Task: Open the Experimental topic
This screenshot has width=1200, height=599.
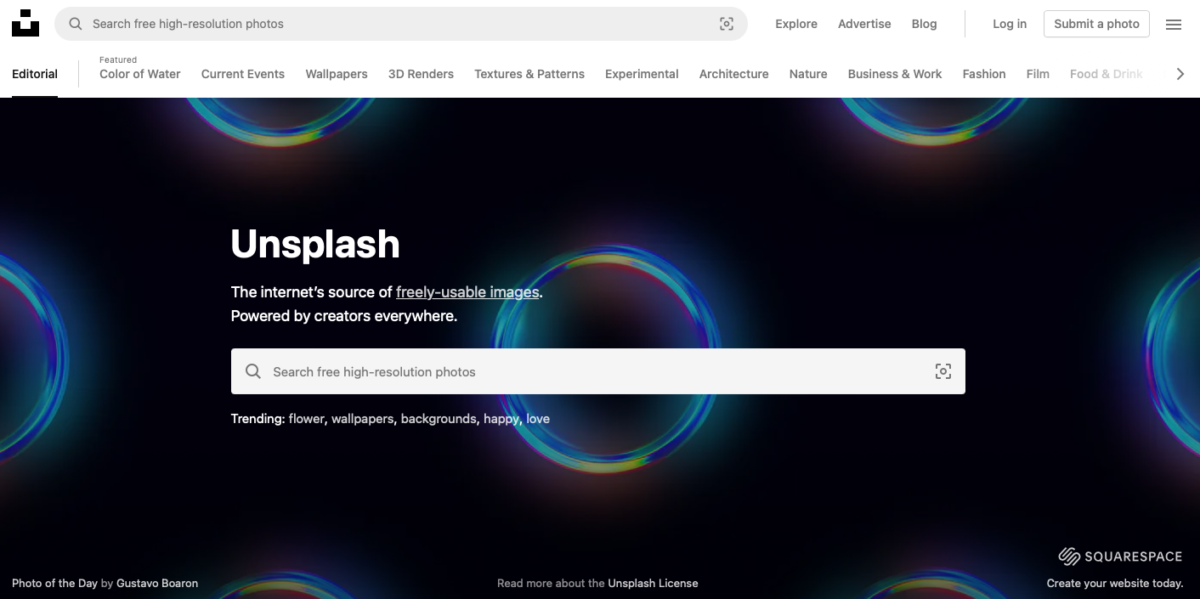Action: (x=642, y=74)
